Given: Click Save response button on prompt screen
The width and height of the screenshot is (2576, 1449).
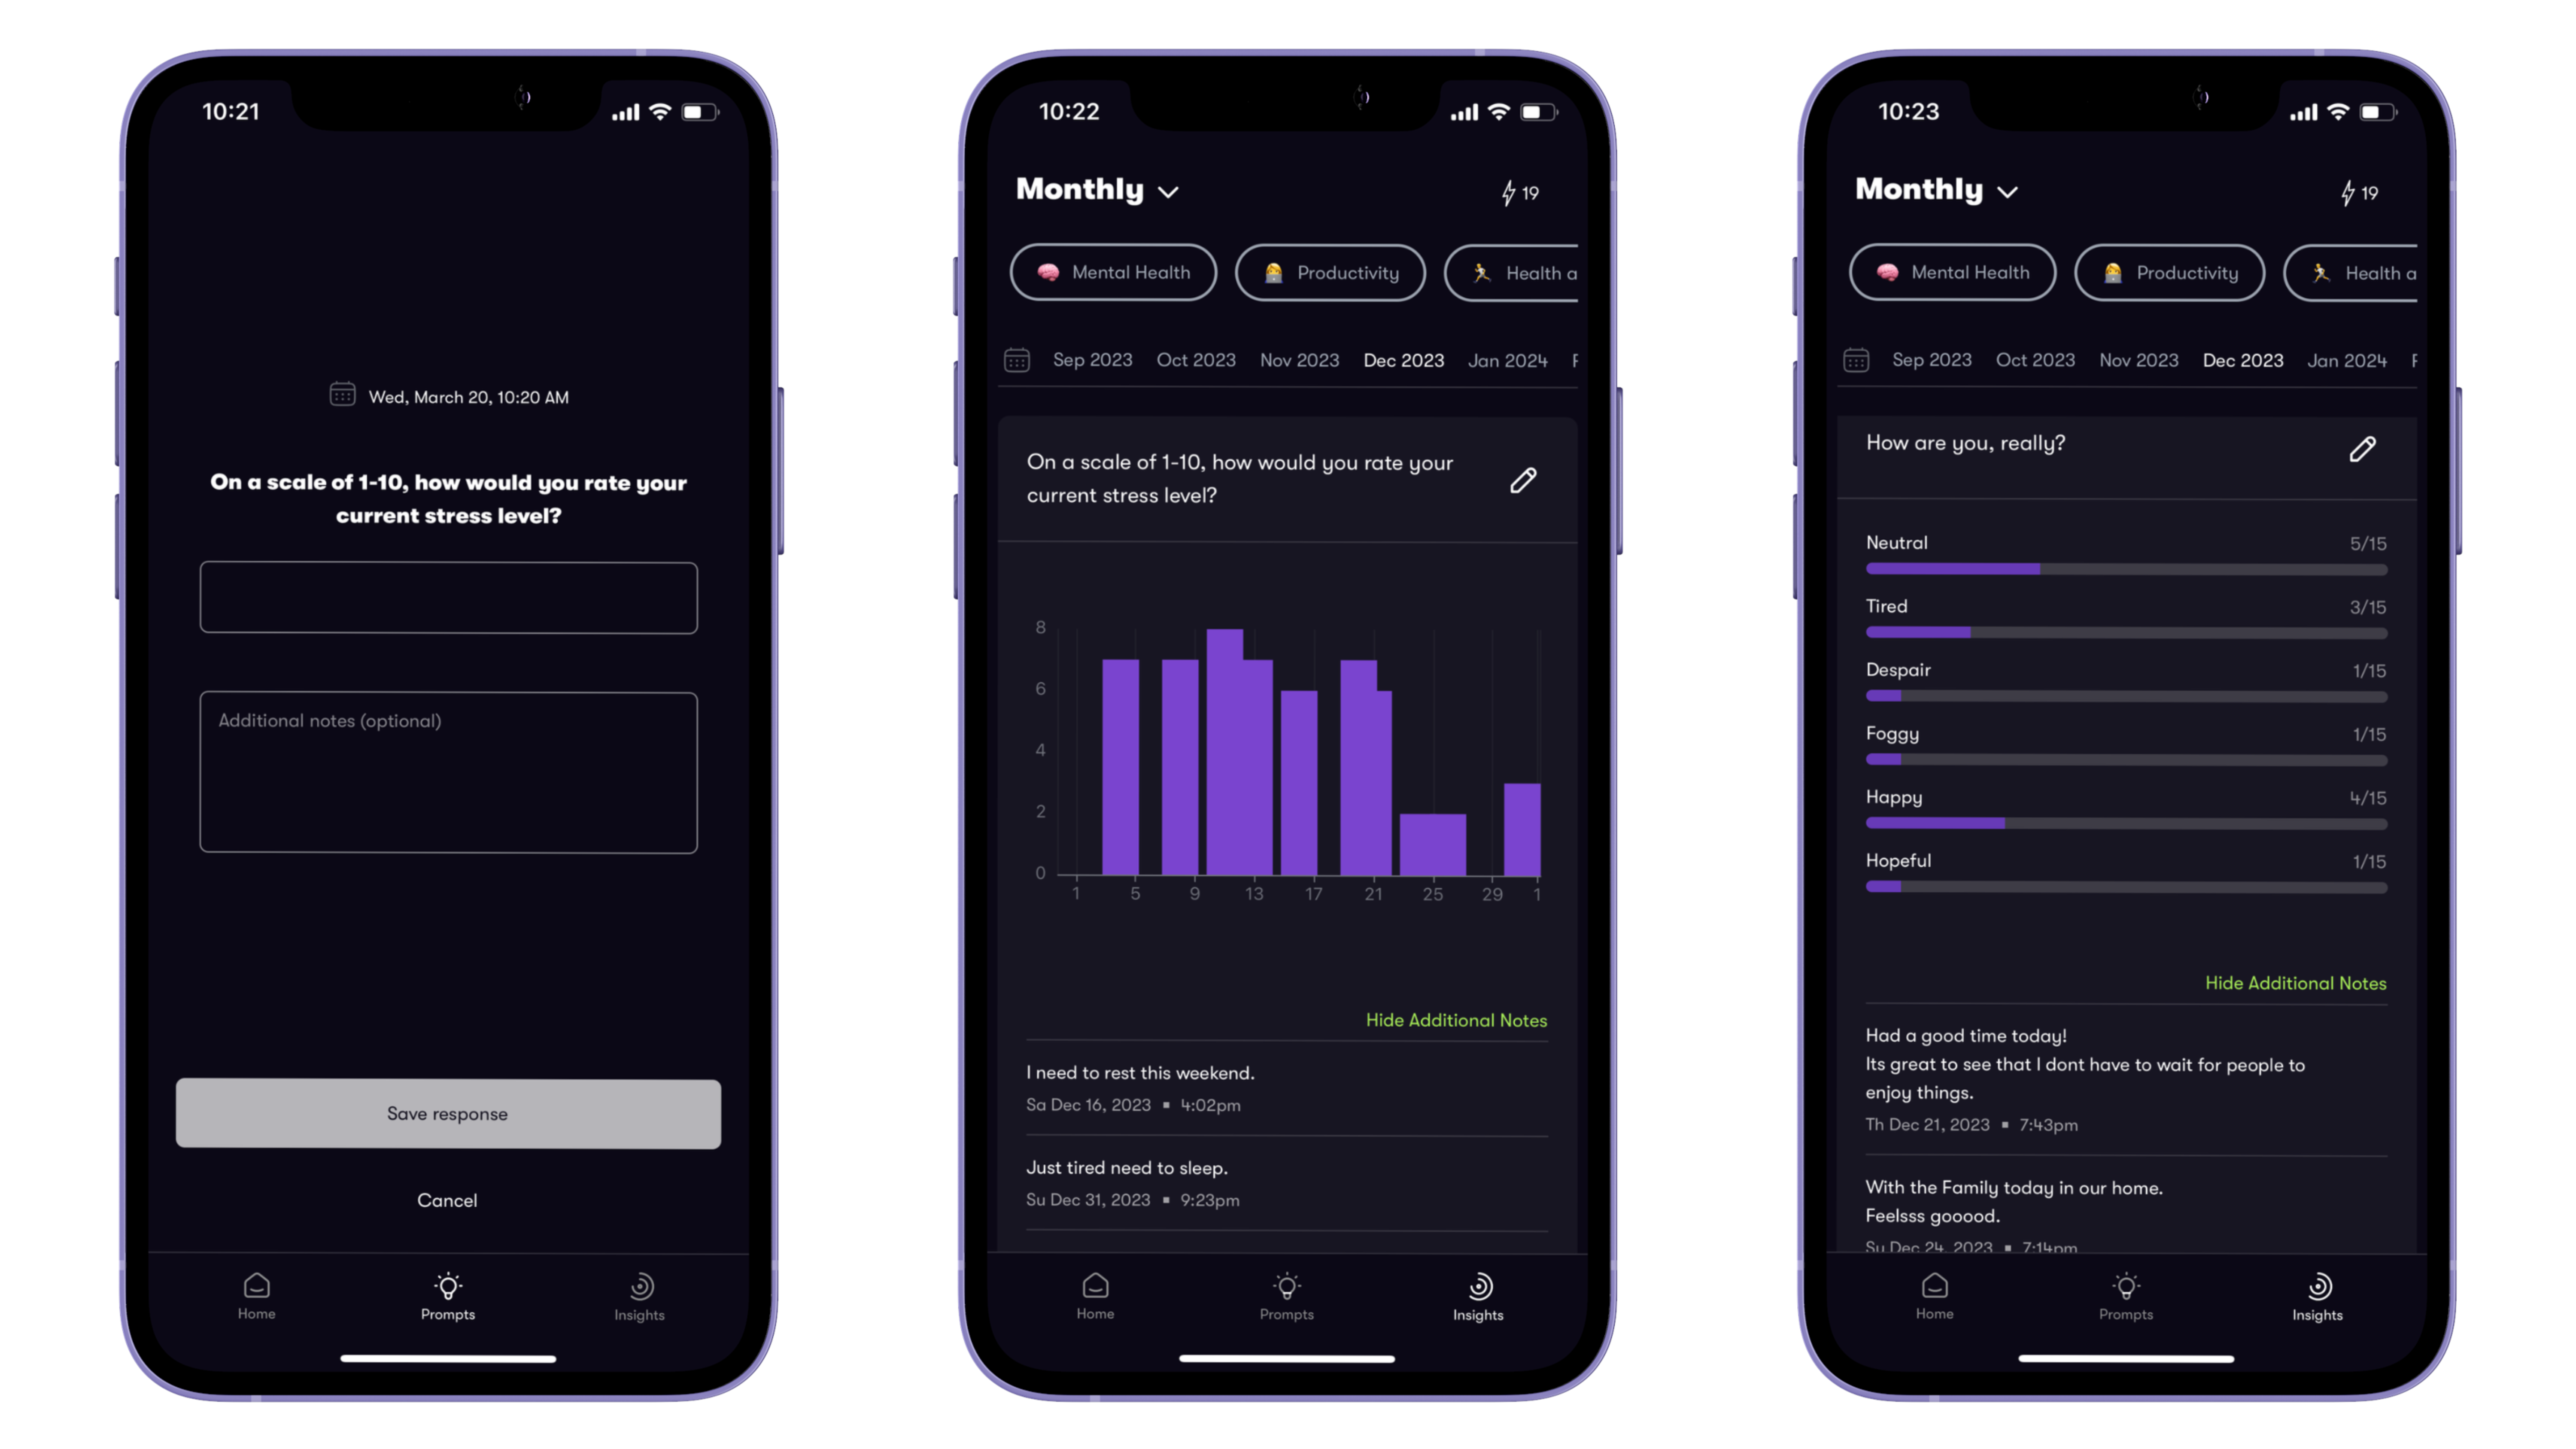Looking at the screenshot, I should coord(448,1113).
